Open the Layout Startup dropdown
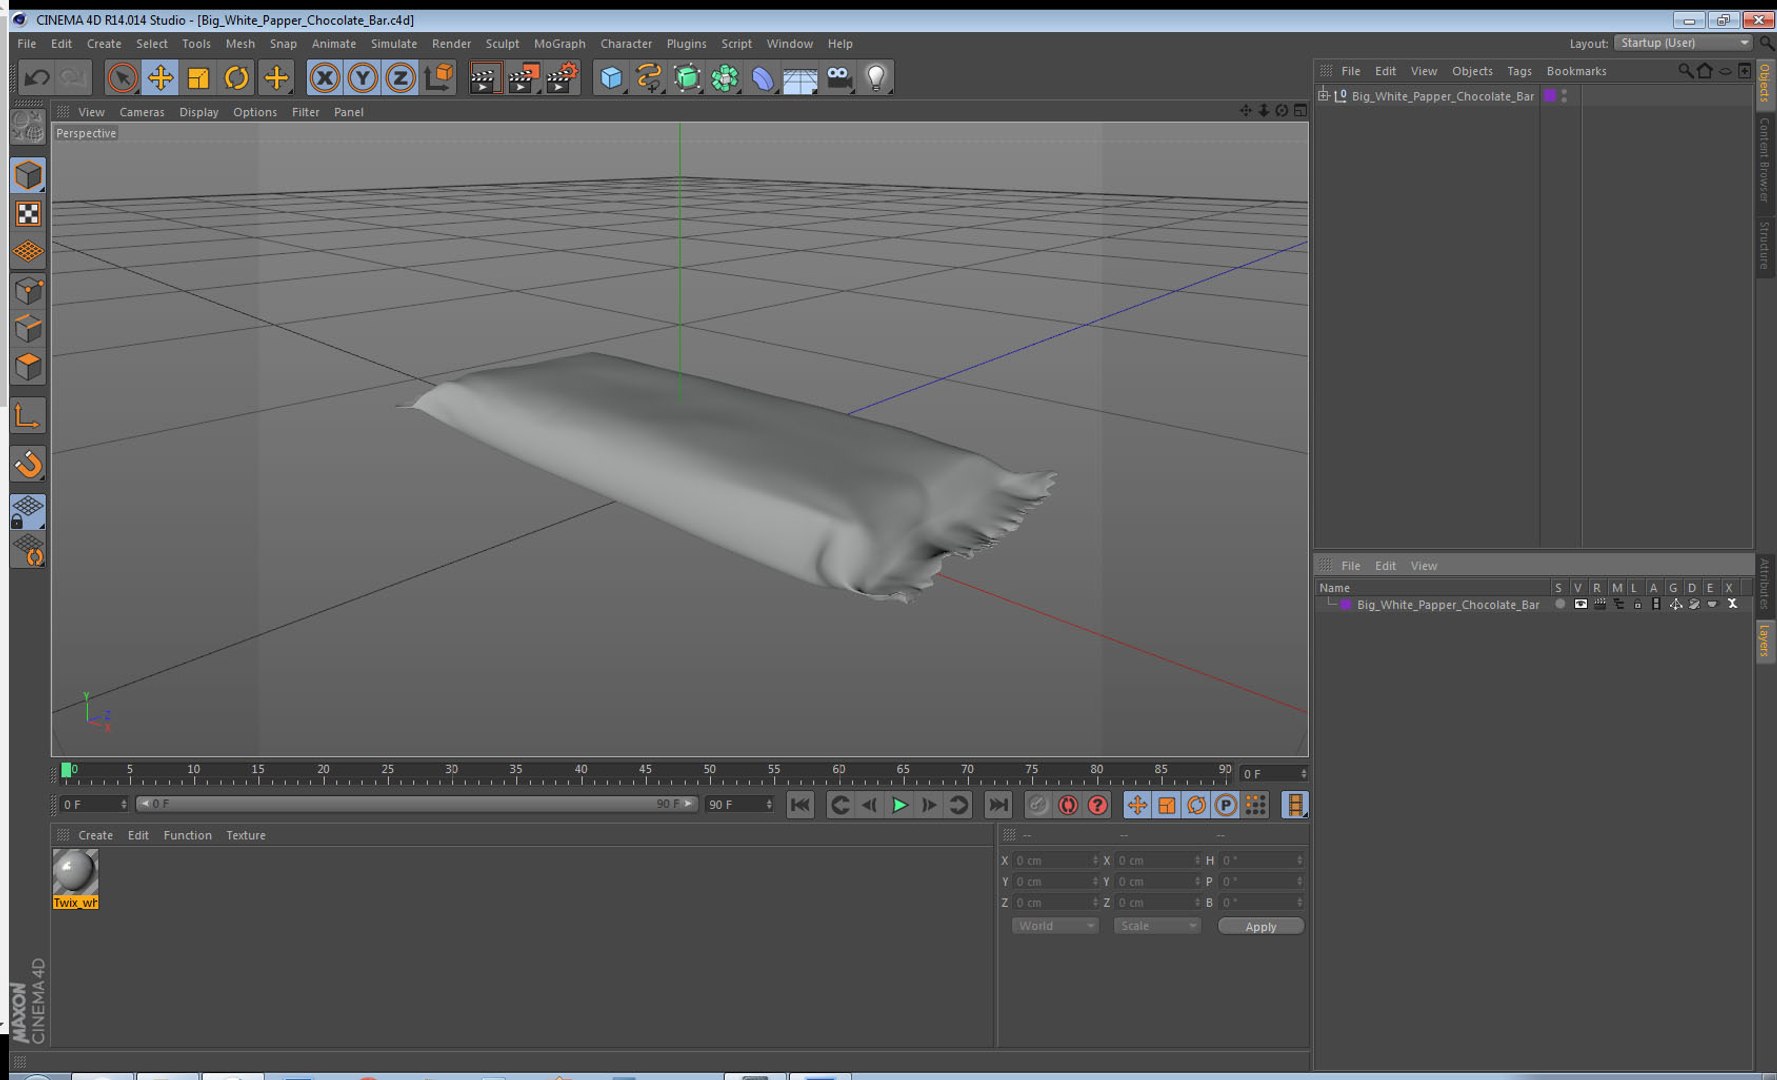The height and width of the screenshot is (1080, 1777). coord(1684,43)
